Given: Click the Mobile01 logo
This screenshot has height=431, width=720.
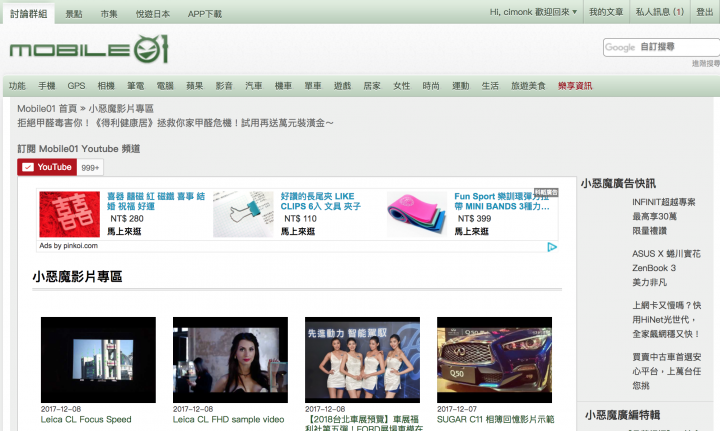Looking at the screenshot, I should 89,49.
